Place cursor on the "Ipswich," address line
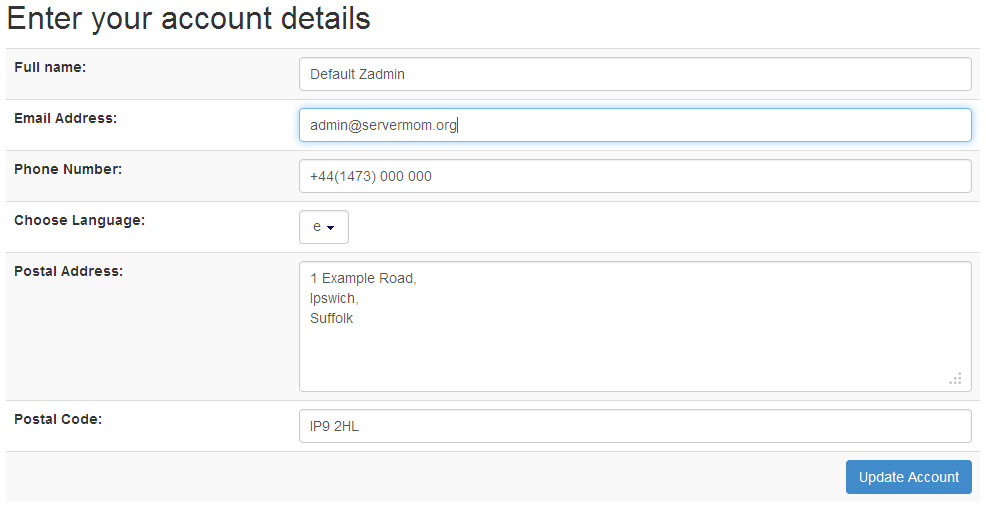This screenshot has width=986, height=509. click(x=334, y=298)
